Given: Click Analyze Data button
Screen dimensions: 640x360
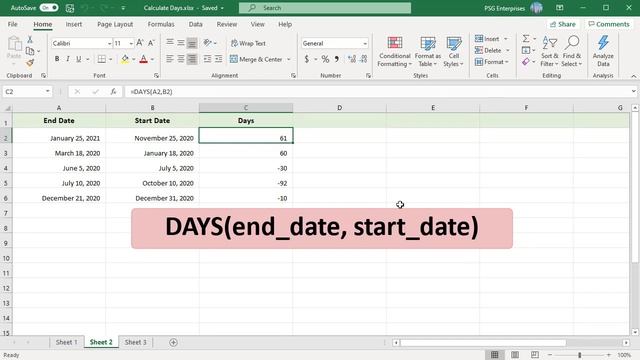Looking at the screenshot, I should [x=603, y=52].
